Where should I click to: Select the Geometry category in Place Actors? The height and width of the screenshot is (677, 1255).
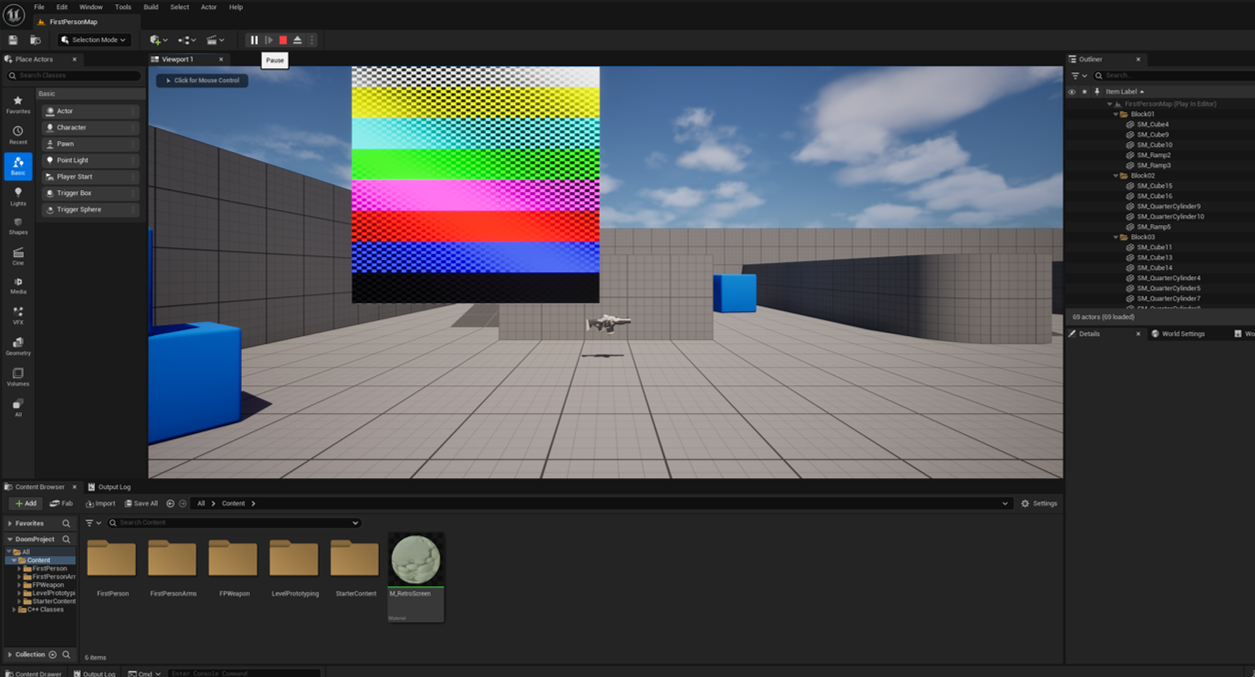[x=18, y=347]
